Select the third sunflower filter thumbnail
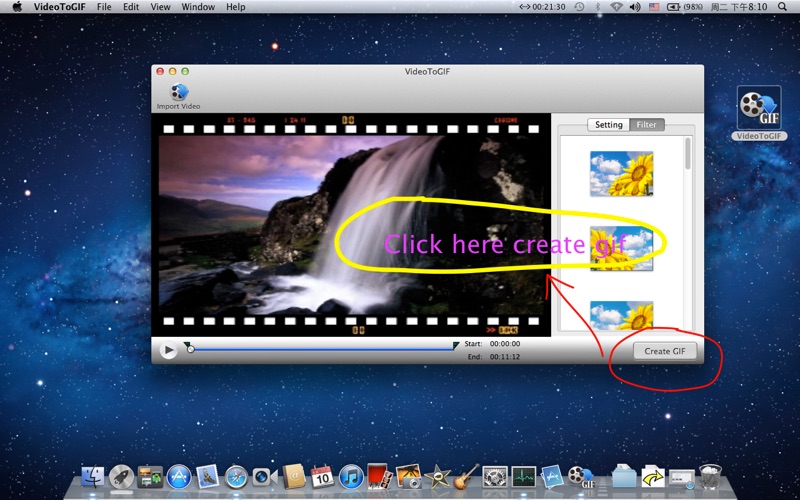 (621, 316)
